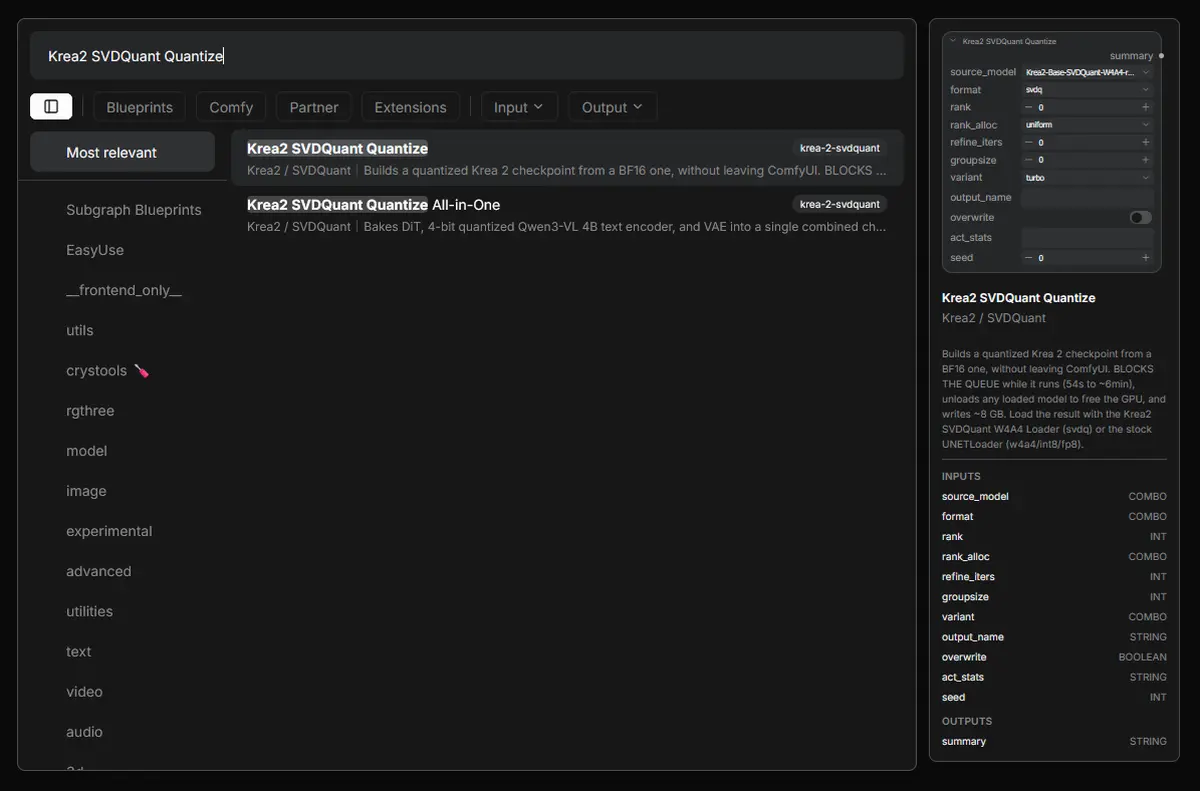The width and height of the screenshot is (1200, 791).
Task: Click the format row in INPUTS list
Action: point(1054,516)
